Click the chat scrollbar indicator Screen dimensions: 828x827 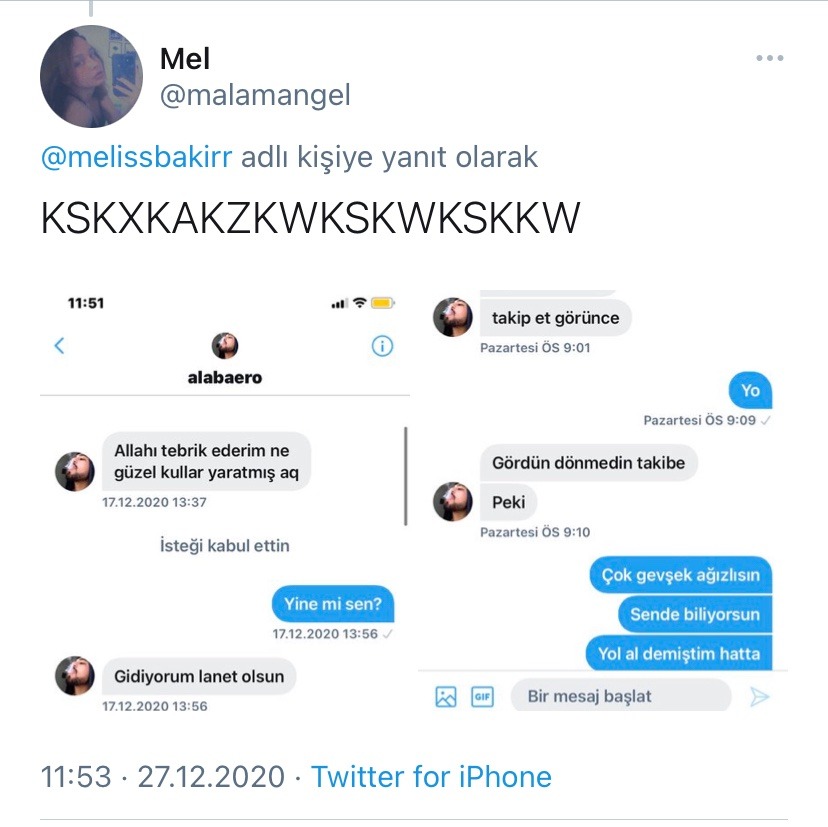pyautogui.click(x=406, y=476)
